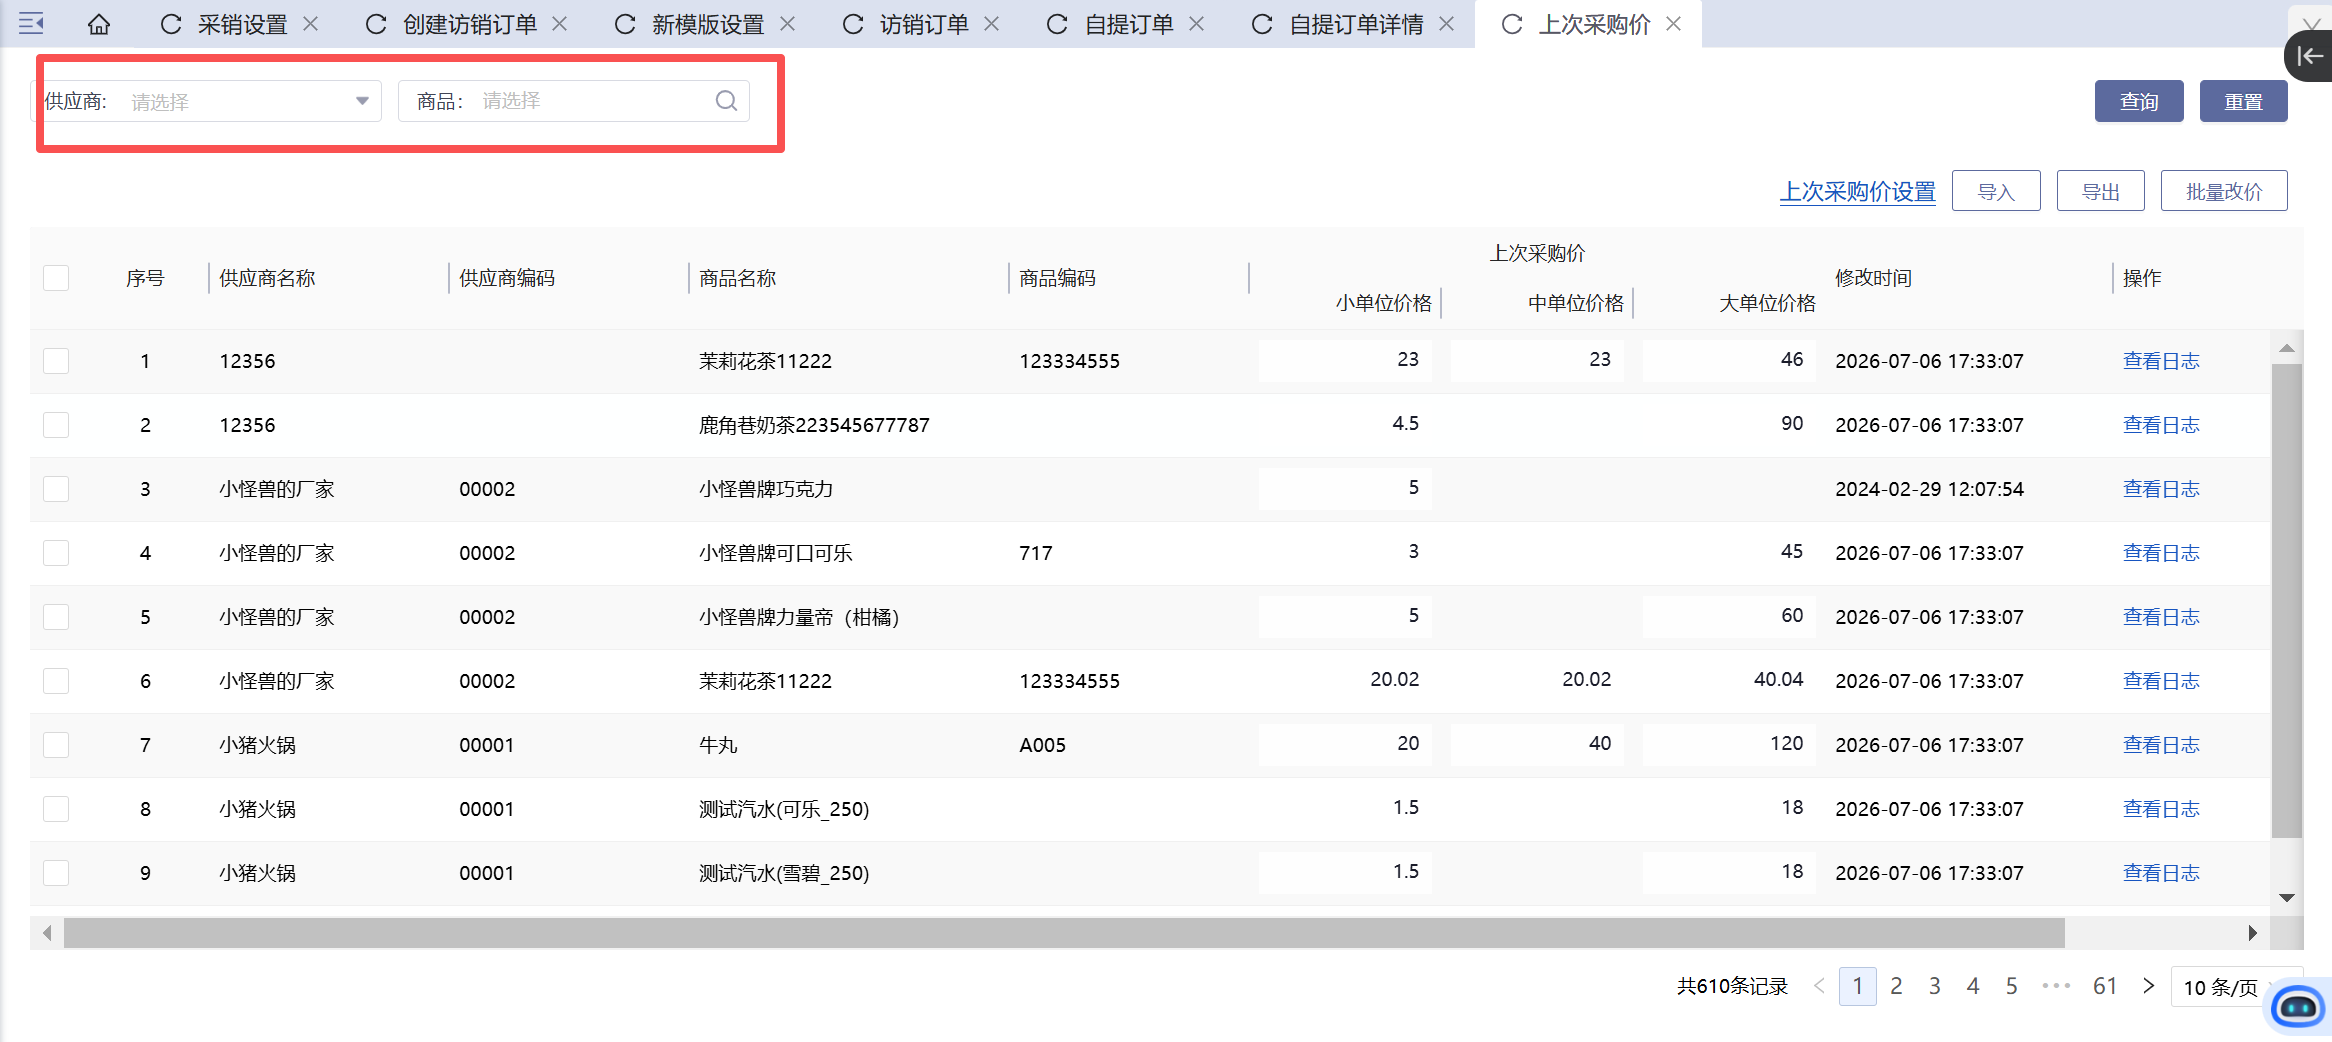Switch to the 新模版设置 tab

tap(708, 24)
